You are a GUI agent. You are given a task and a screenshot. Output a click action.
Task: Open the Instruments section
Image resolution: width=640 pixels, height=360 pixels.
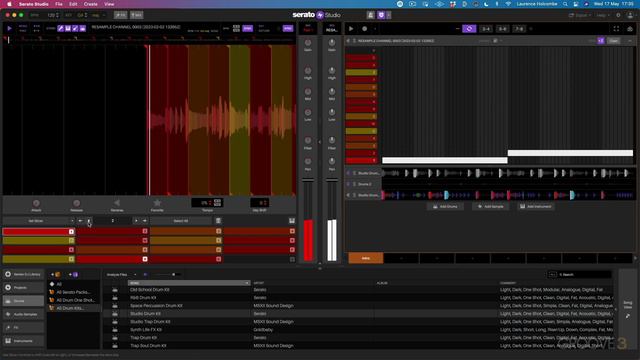[23, 341]
